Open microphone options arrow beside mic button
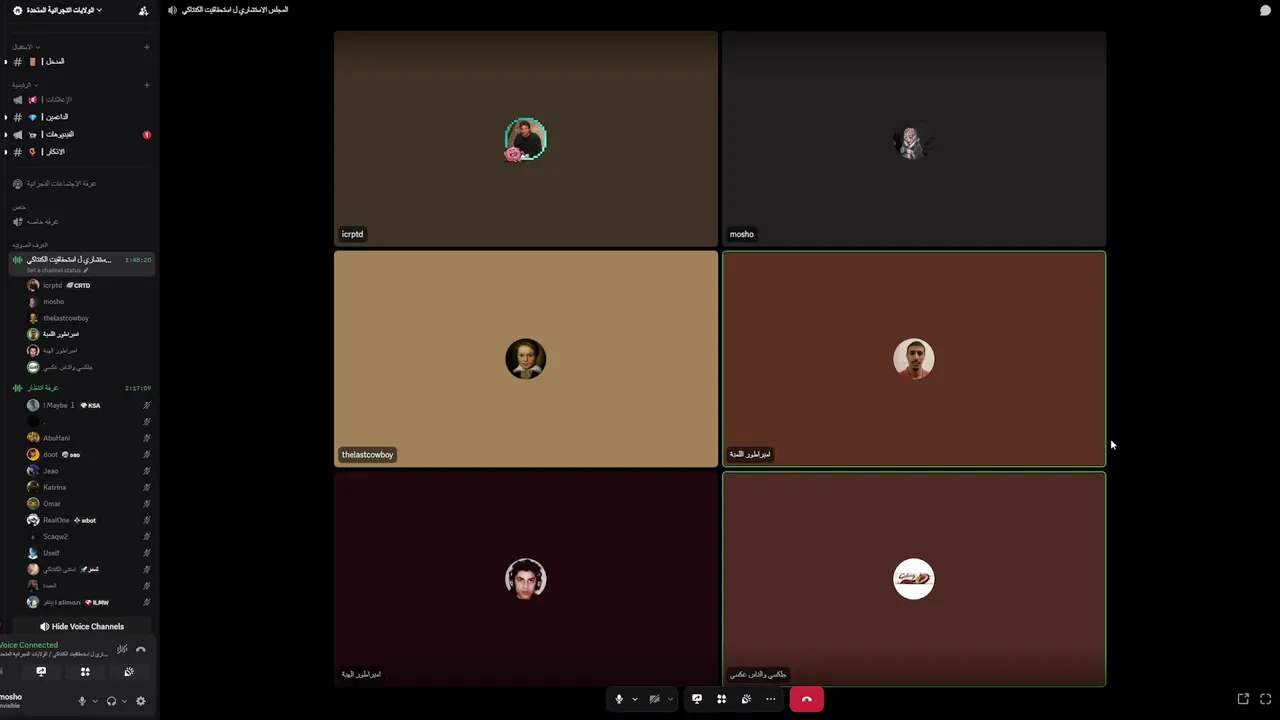The height and width of the screenshot is (720, 1280). [x=634, y=699]
